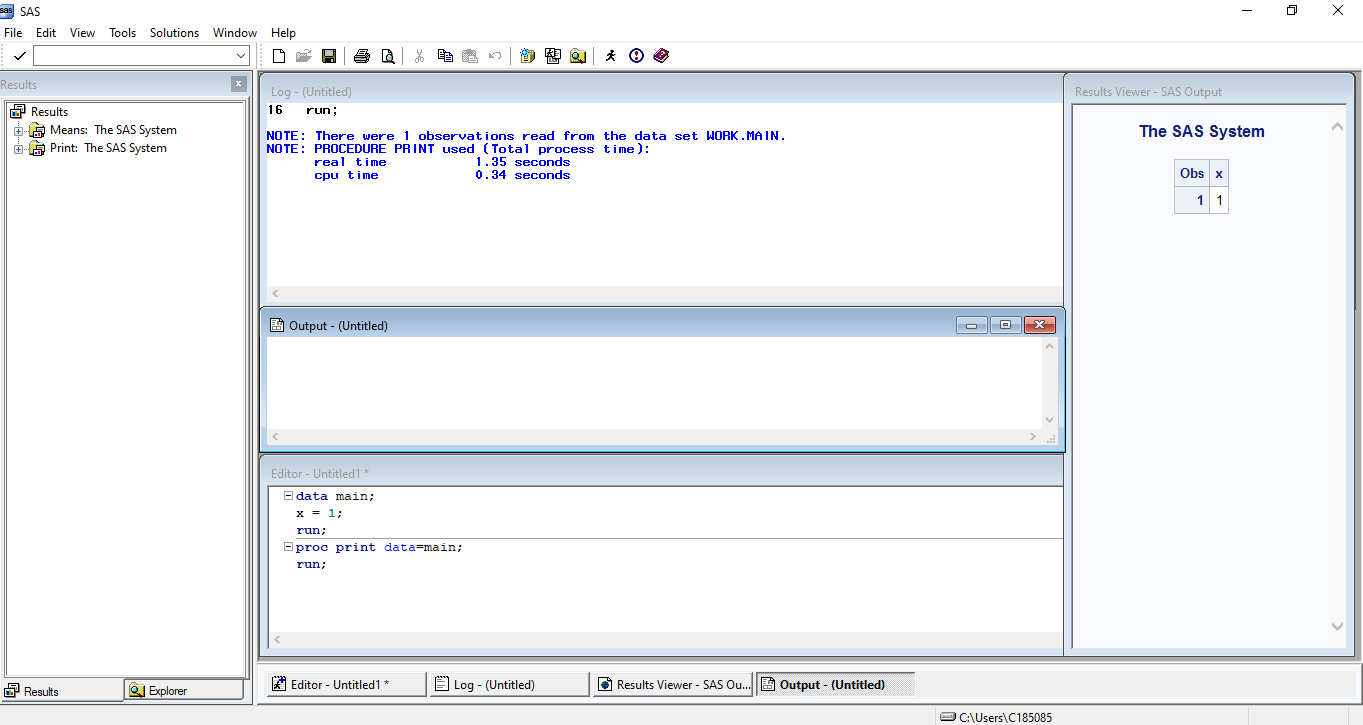
Task: Open the Solutions menu
Action: pos(174,32)
